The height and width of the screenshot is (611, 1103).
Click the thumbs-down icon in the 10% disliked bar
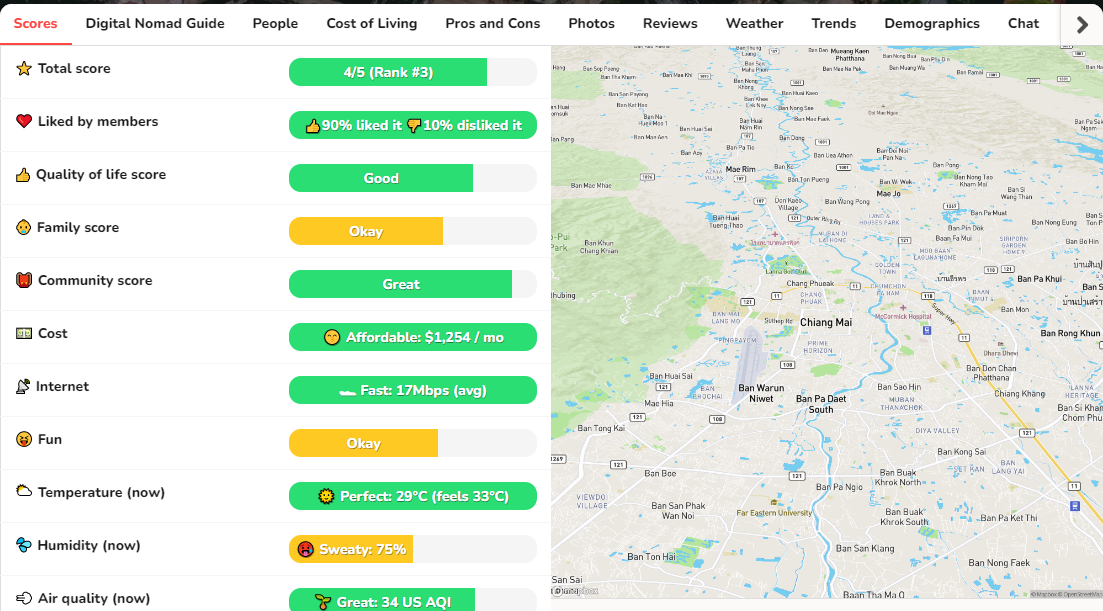click(x=414, y=126)
